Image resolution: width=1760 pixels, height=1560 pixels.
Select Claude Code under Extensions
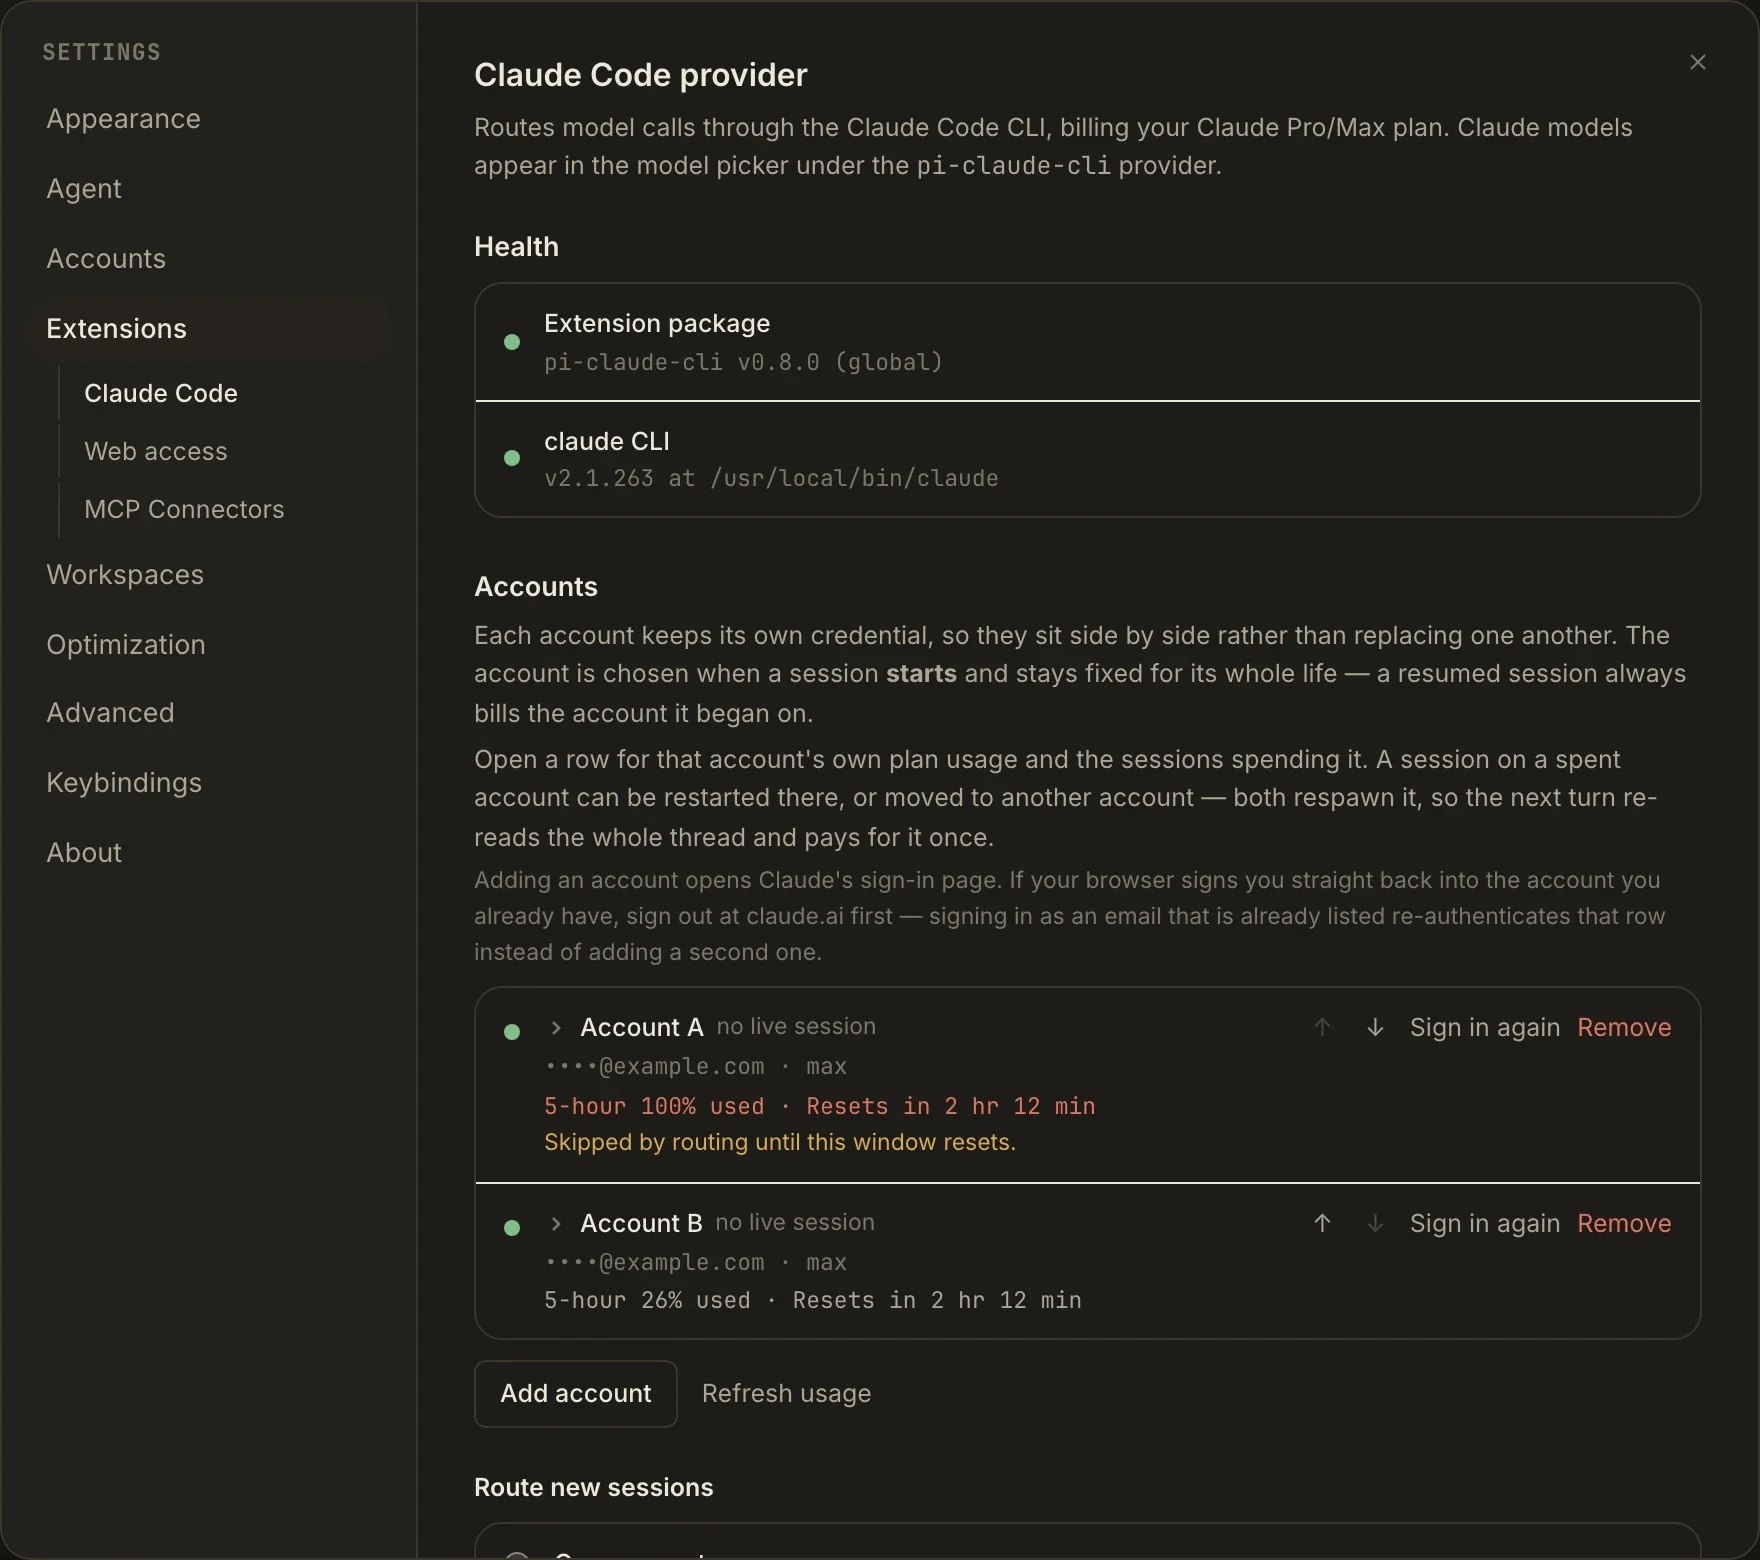pyautogui.click(x=161, y=393)
